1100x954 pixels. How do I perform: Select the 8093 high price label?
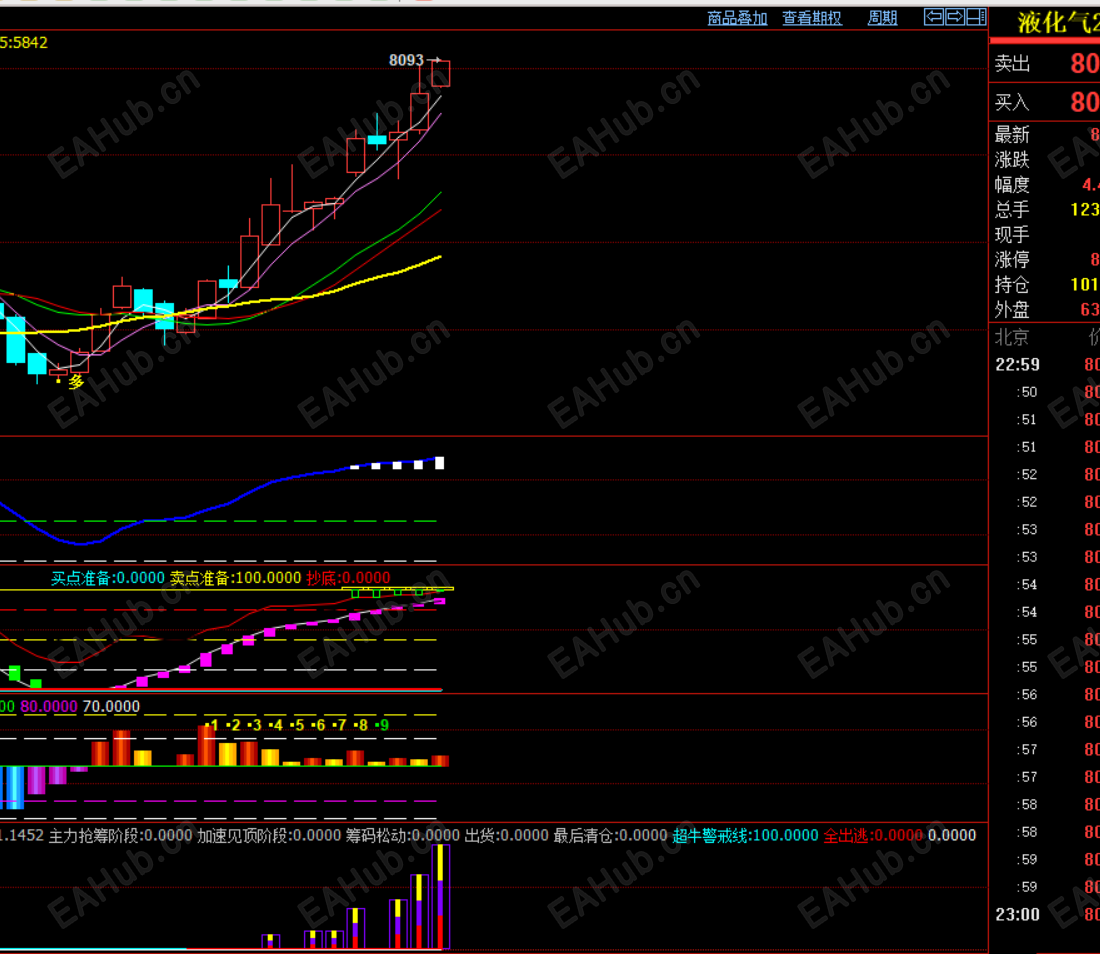406,60
